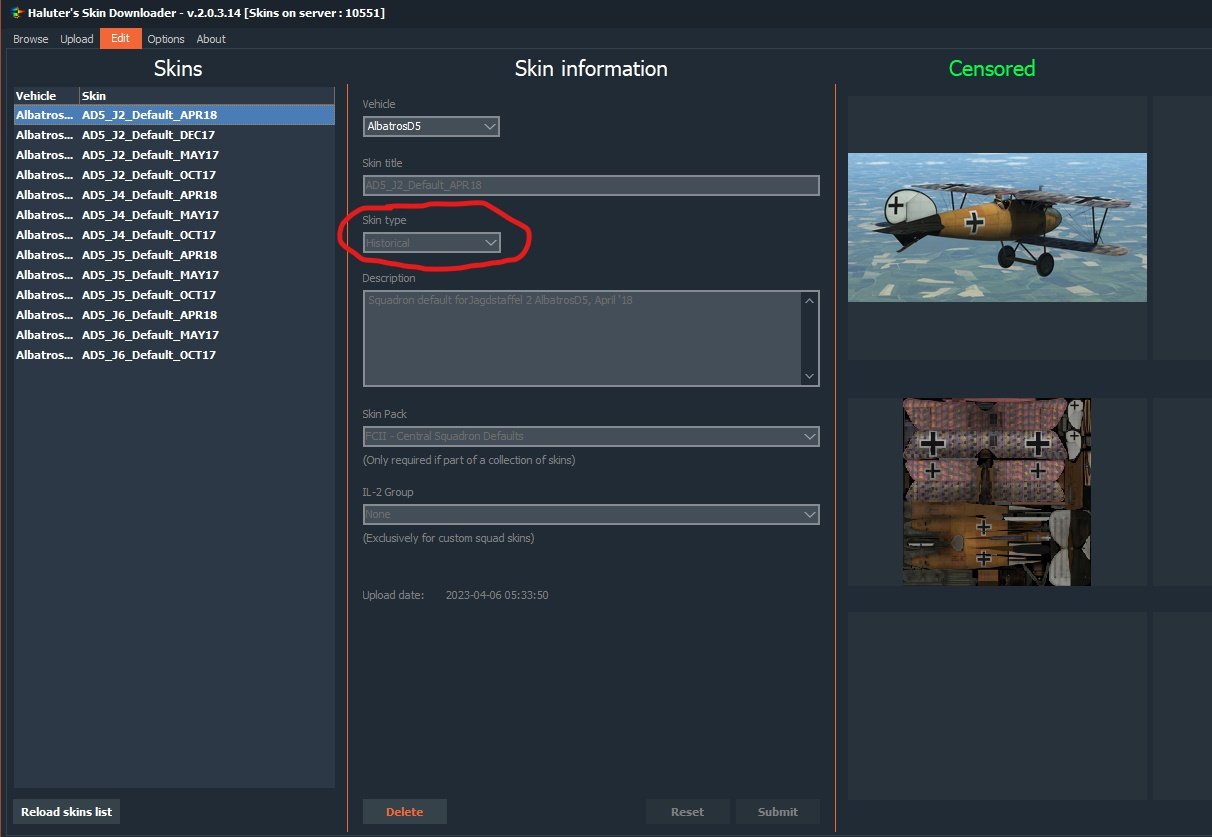Click the Skin title input field
Image resolution: width=1212 pixels, height=837 pixels.
coord(591,185)
